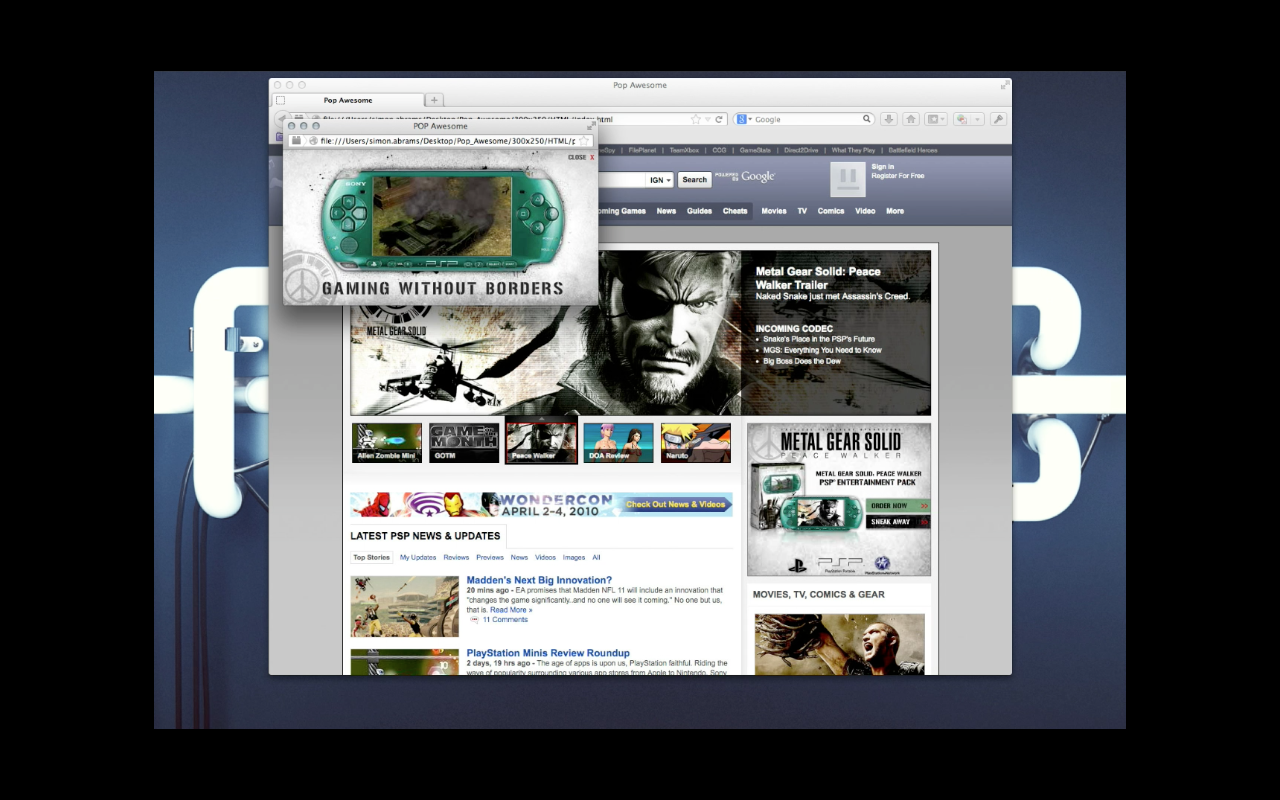
Task: Click GameStats in top network bar
Action: coord(755,150)
